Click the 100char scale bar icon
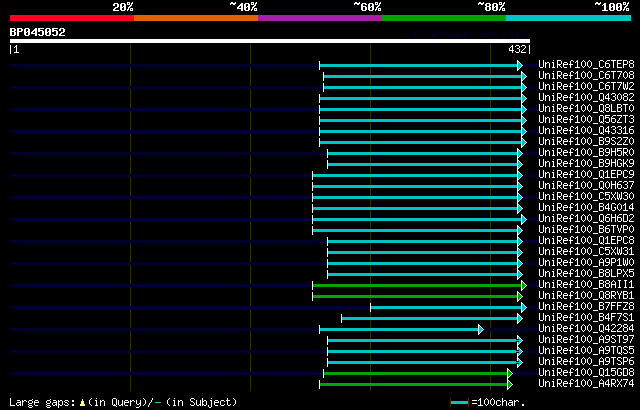The width and height of the screenshot is (640, 410). tap(459, 403)
